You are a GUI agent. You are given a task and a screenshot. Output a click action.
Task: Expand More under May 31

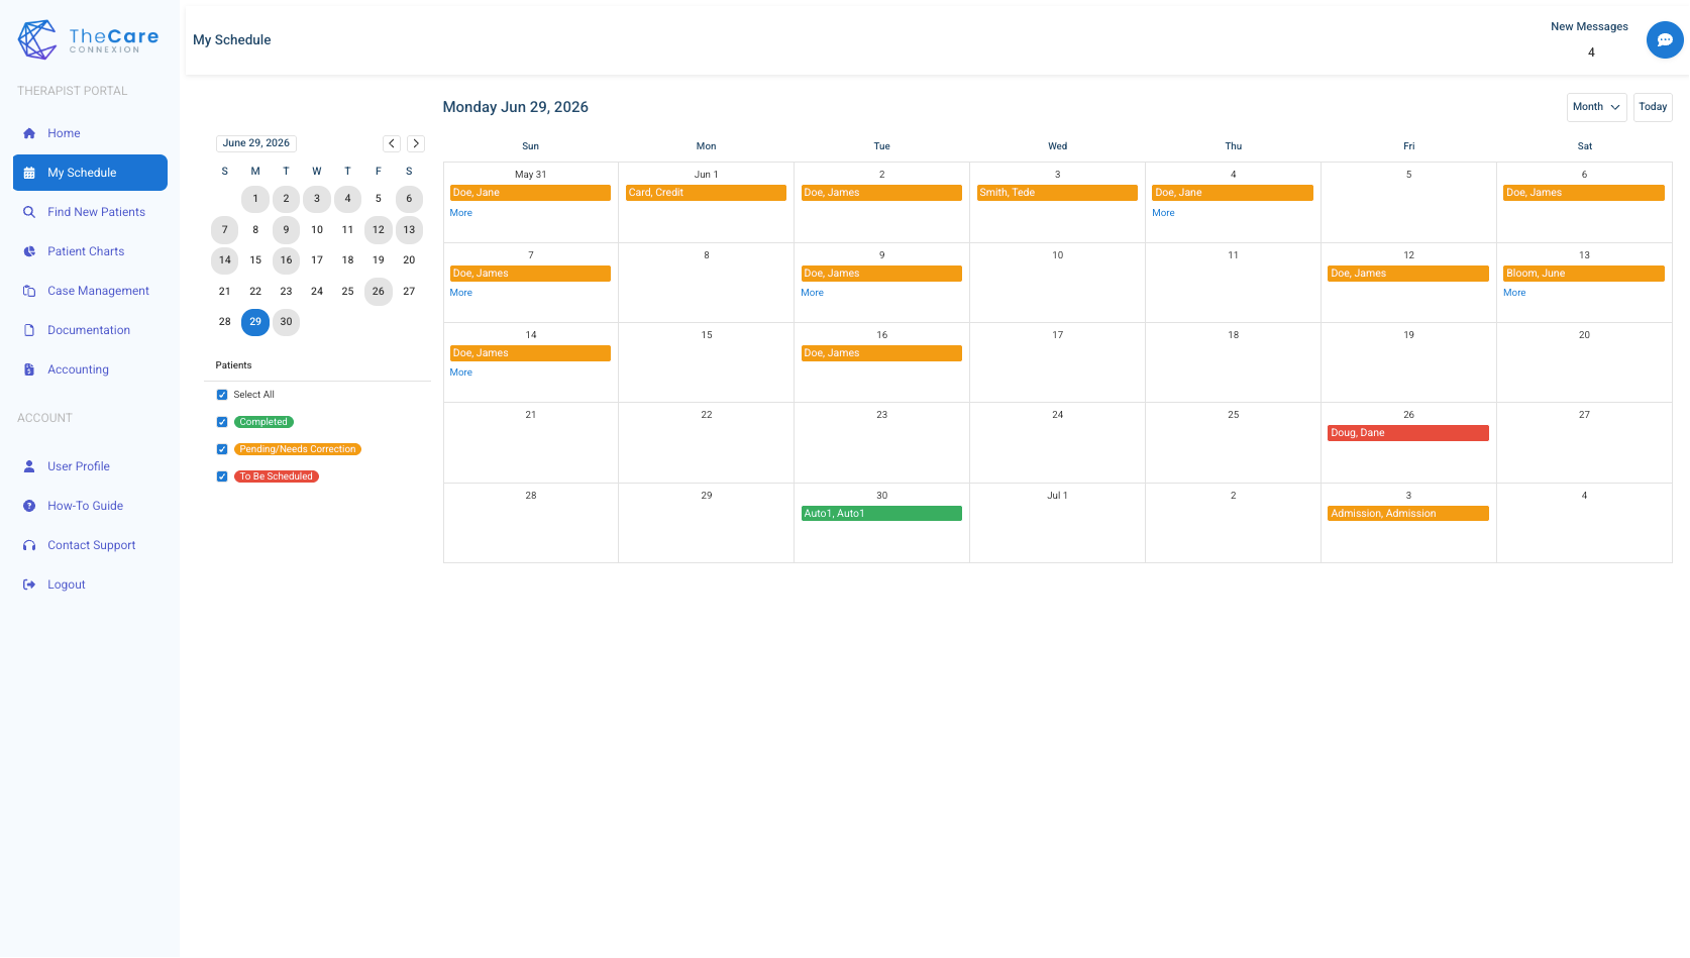tap(461, 213)
